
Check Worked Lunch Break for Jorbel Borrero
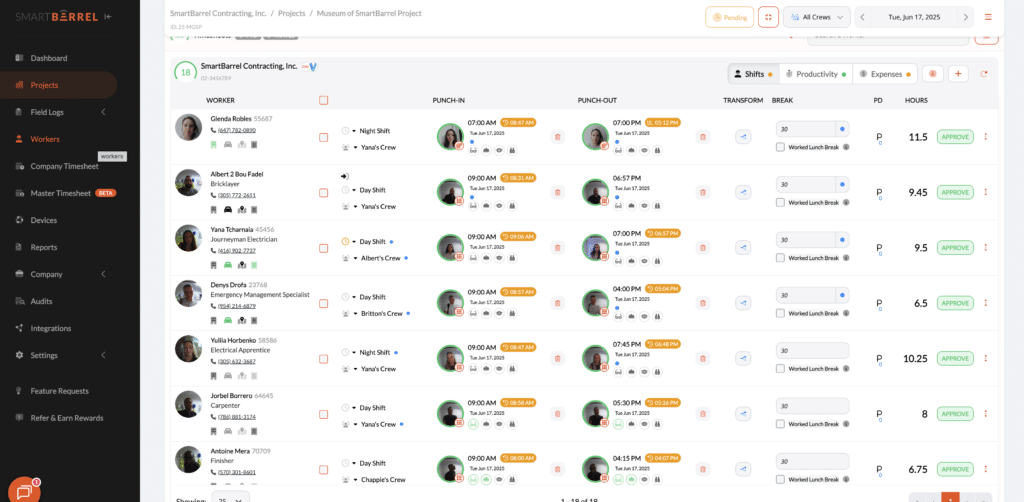[x=780, y=424]
